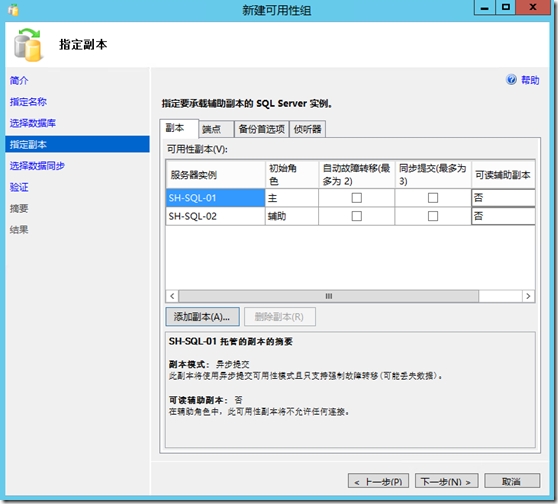Toggle synchronous commit checkbox for SH-SQL-02
The image size is (558, 504).
pos(433,216)
